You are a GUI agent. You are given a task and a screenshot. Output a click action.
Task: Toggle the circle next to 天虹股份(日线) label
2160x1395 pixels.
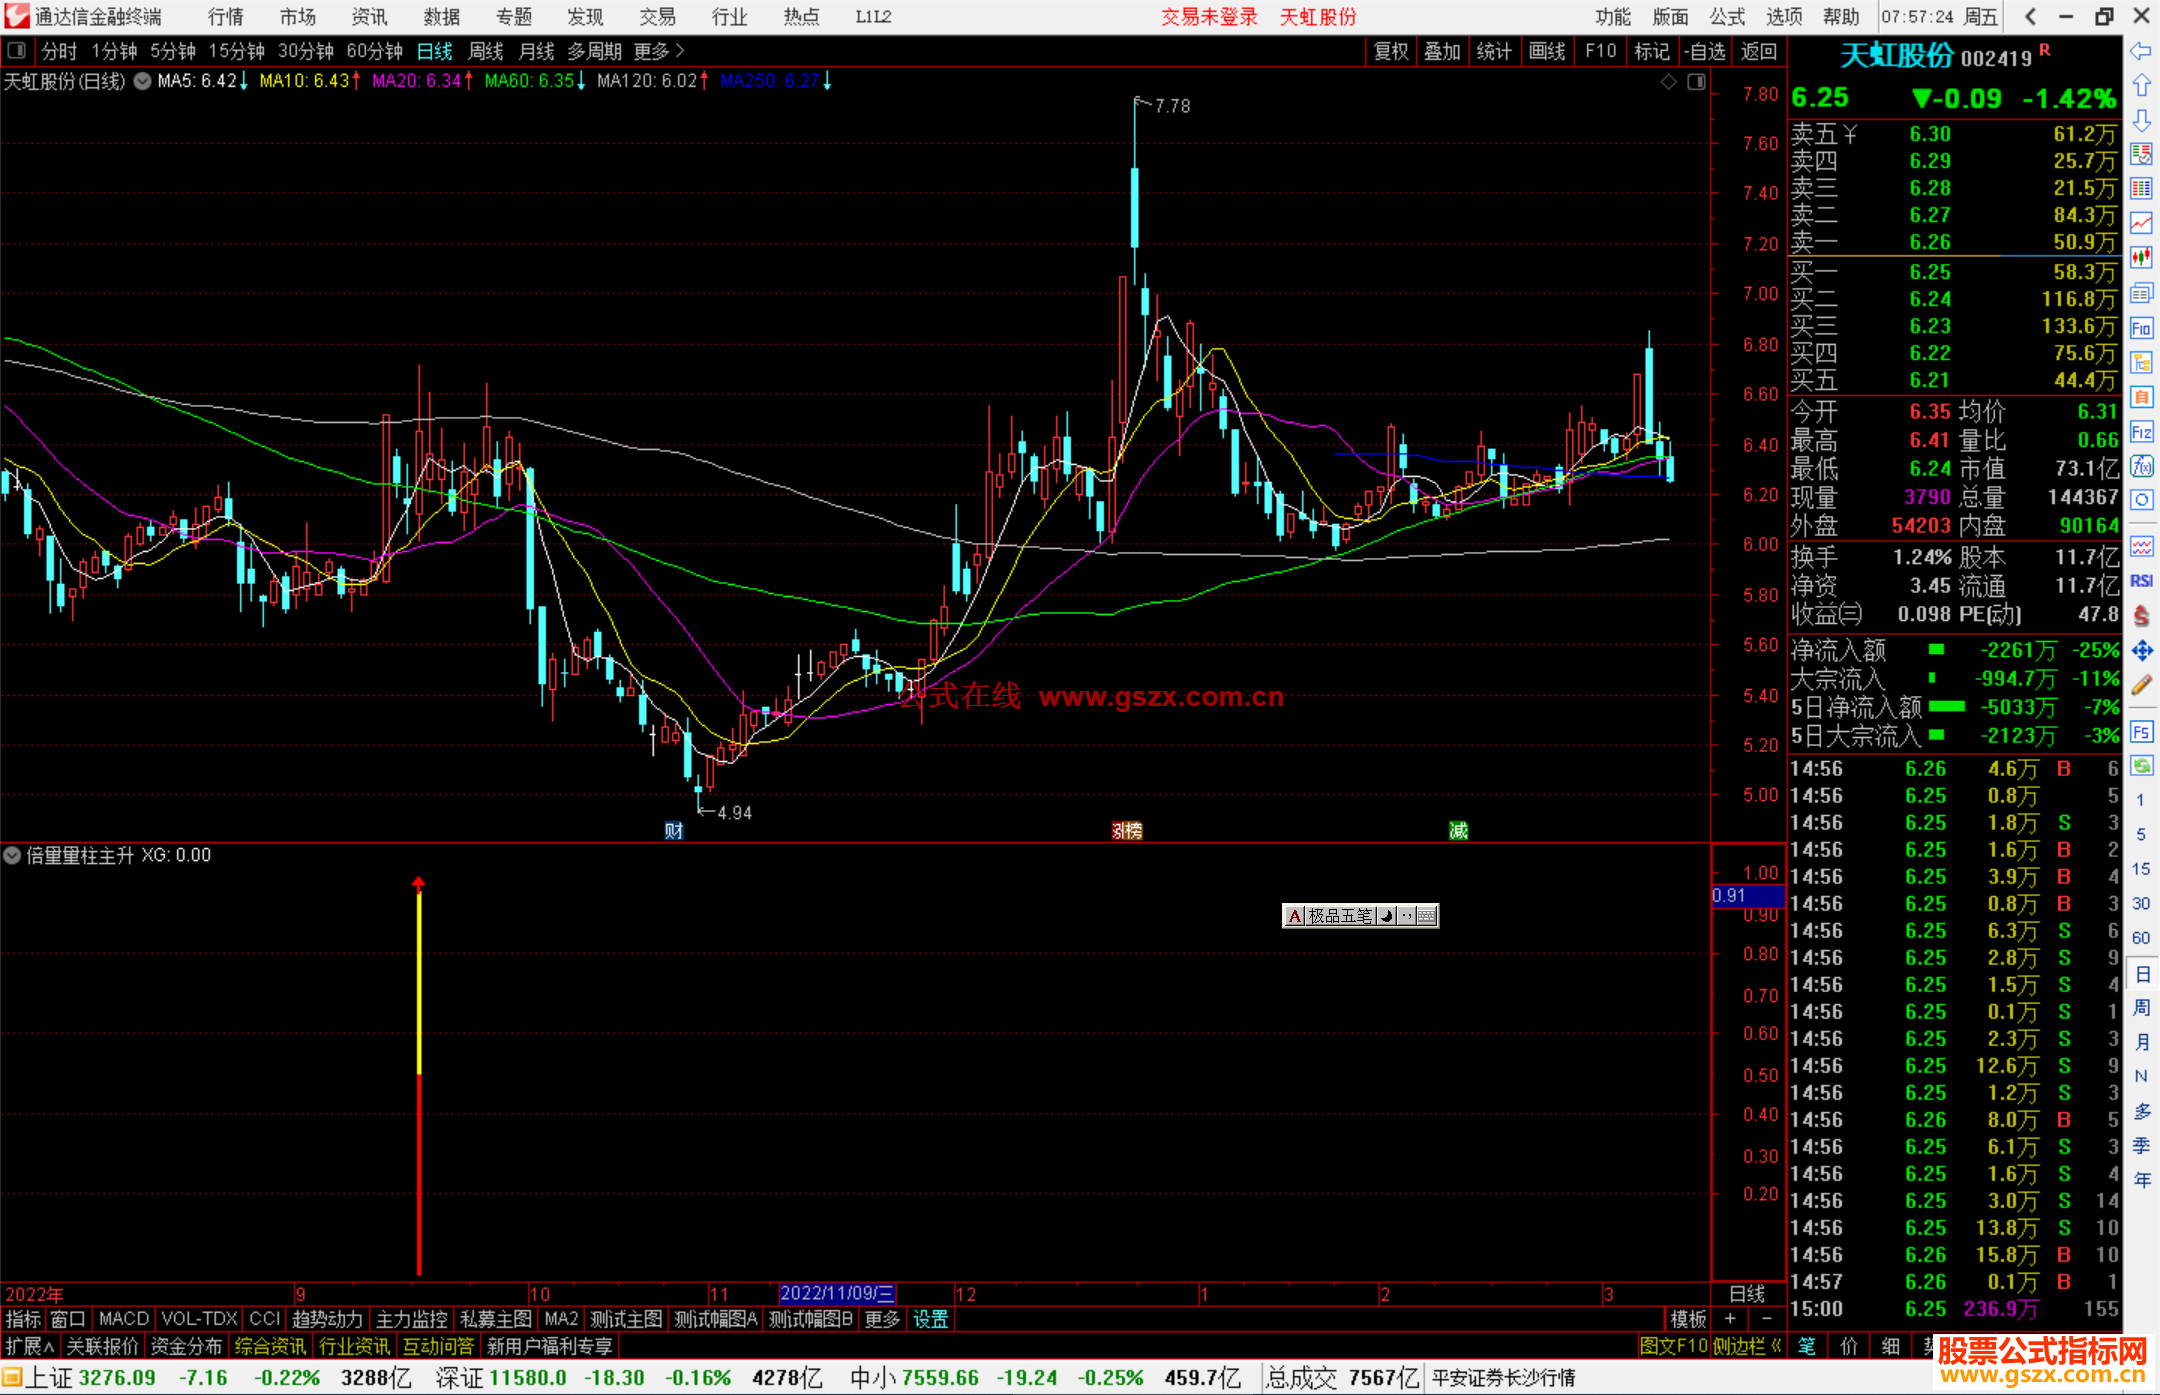pyautogui.click(x=143, y=81)
